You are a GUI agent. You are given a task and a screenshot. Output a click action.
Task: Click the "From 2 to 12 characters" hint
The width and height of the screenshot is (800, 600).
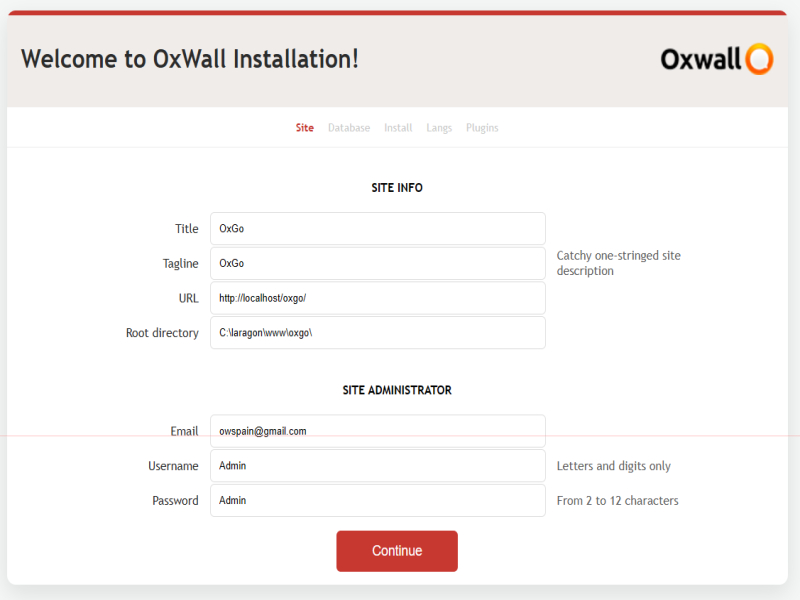pos(617,501)
